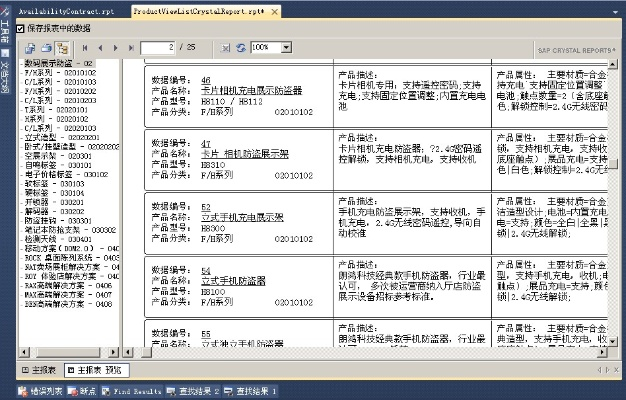626x400 pixels.
Task: Open the 错误列表 panel tab
Action: [x=40, y=391]
